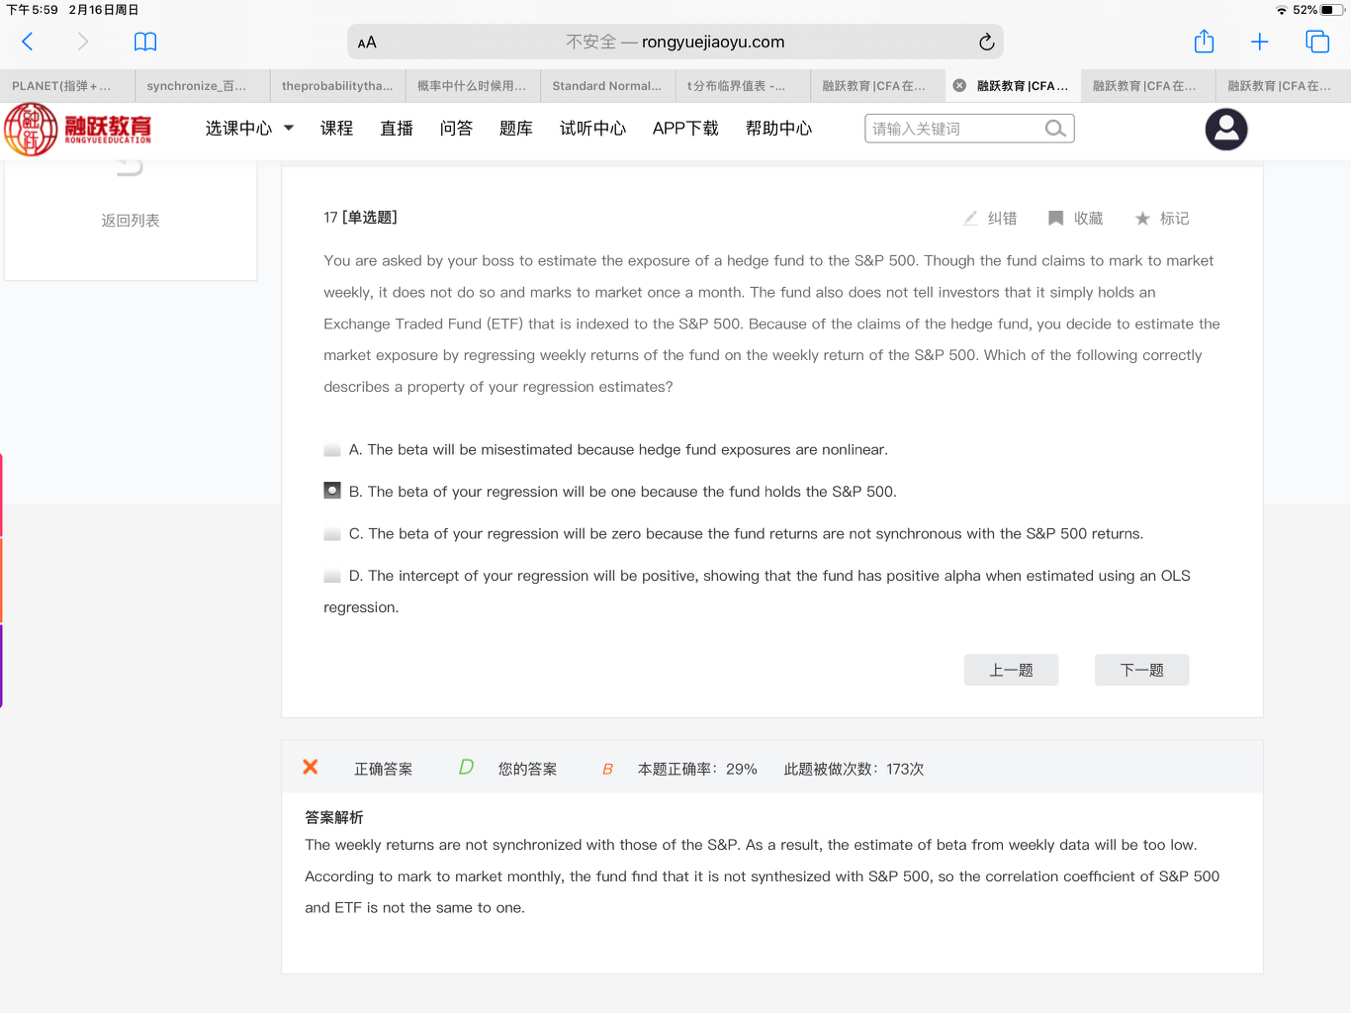Open Safari AA reader options menu
Viewport: 1351px width, 1013px height.
pyautogui.click(x=367, y=42)
